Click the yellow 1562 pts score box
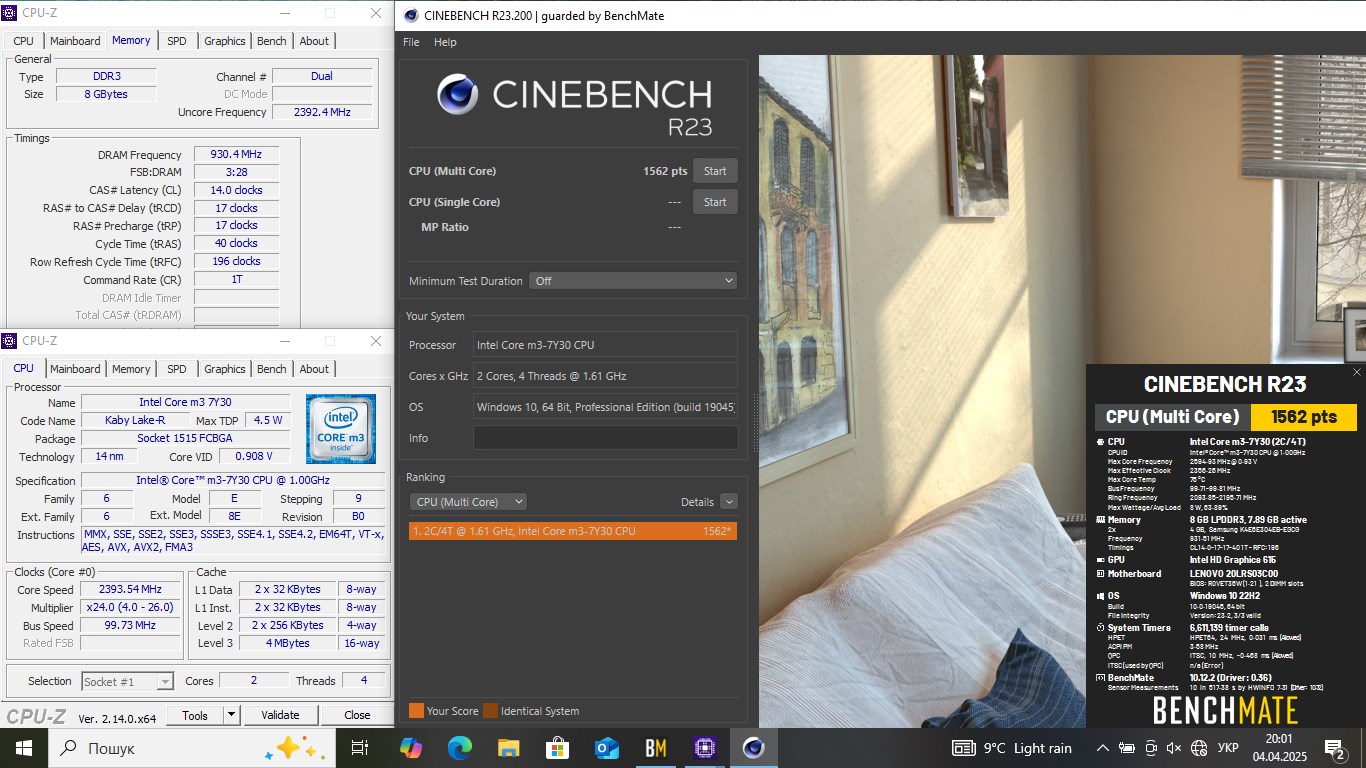This screenshot has height=768, width=1366. pyautogui.click(x=1303, y=417)
